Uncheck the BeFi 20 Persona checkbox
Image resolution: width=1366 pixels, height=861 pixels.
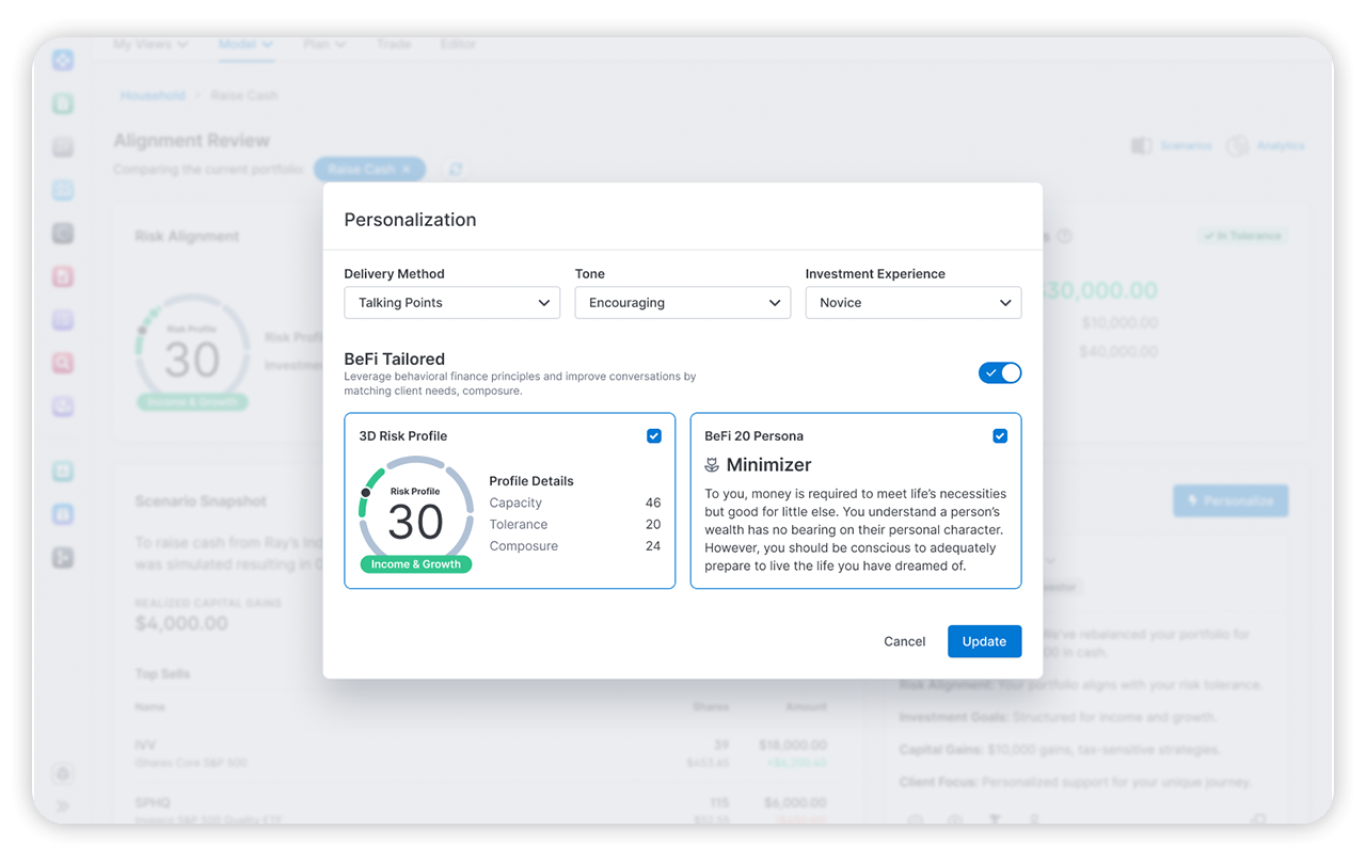click(1000, 435)
